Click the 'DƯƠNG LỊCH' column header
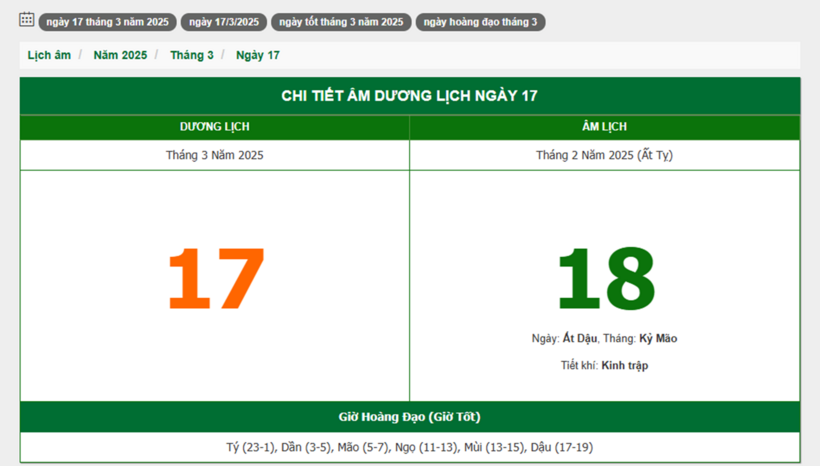Viewport: 820px width, 466px height. coord(215,127)
